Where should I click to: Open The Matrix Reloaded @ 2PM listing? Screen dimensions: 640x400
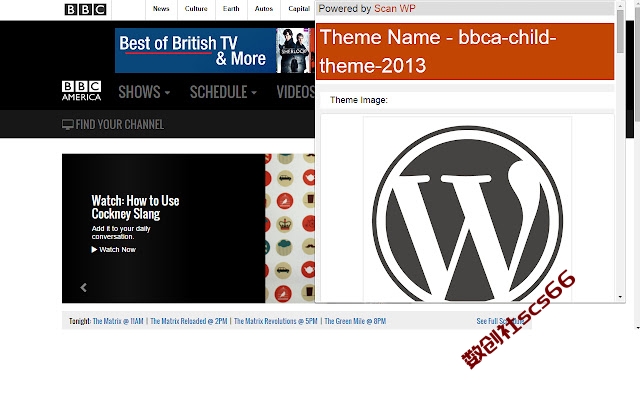[189, 321]
